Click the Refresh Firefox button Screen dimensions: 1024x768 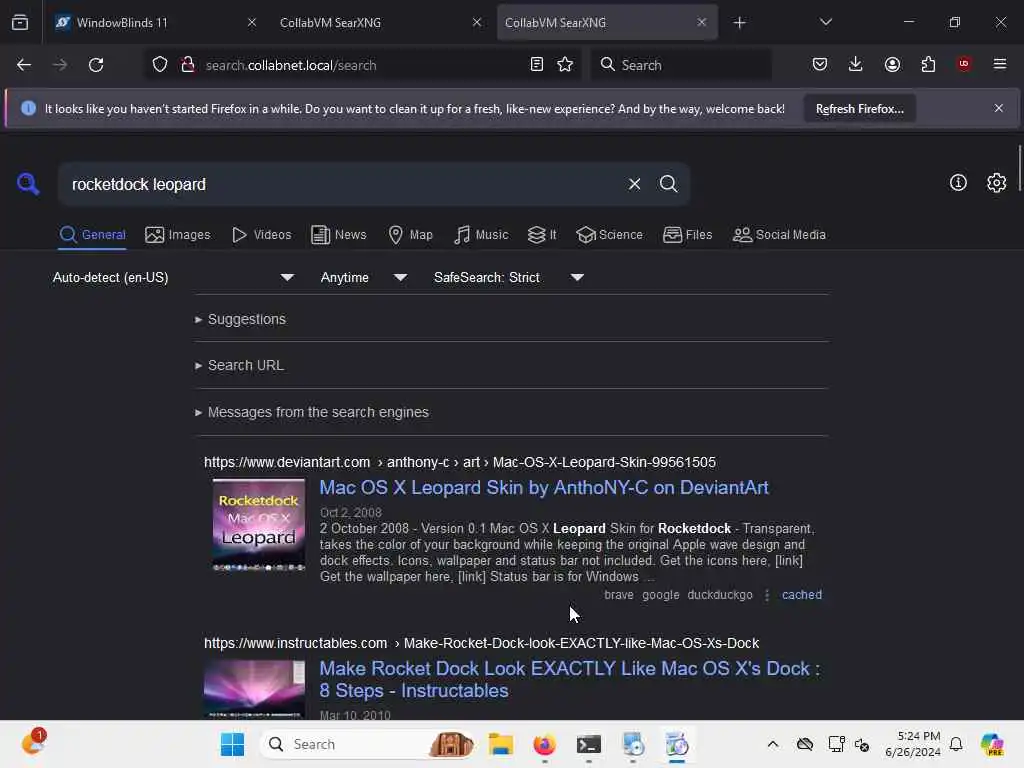[x=859, y=109]
